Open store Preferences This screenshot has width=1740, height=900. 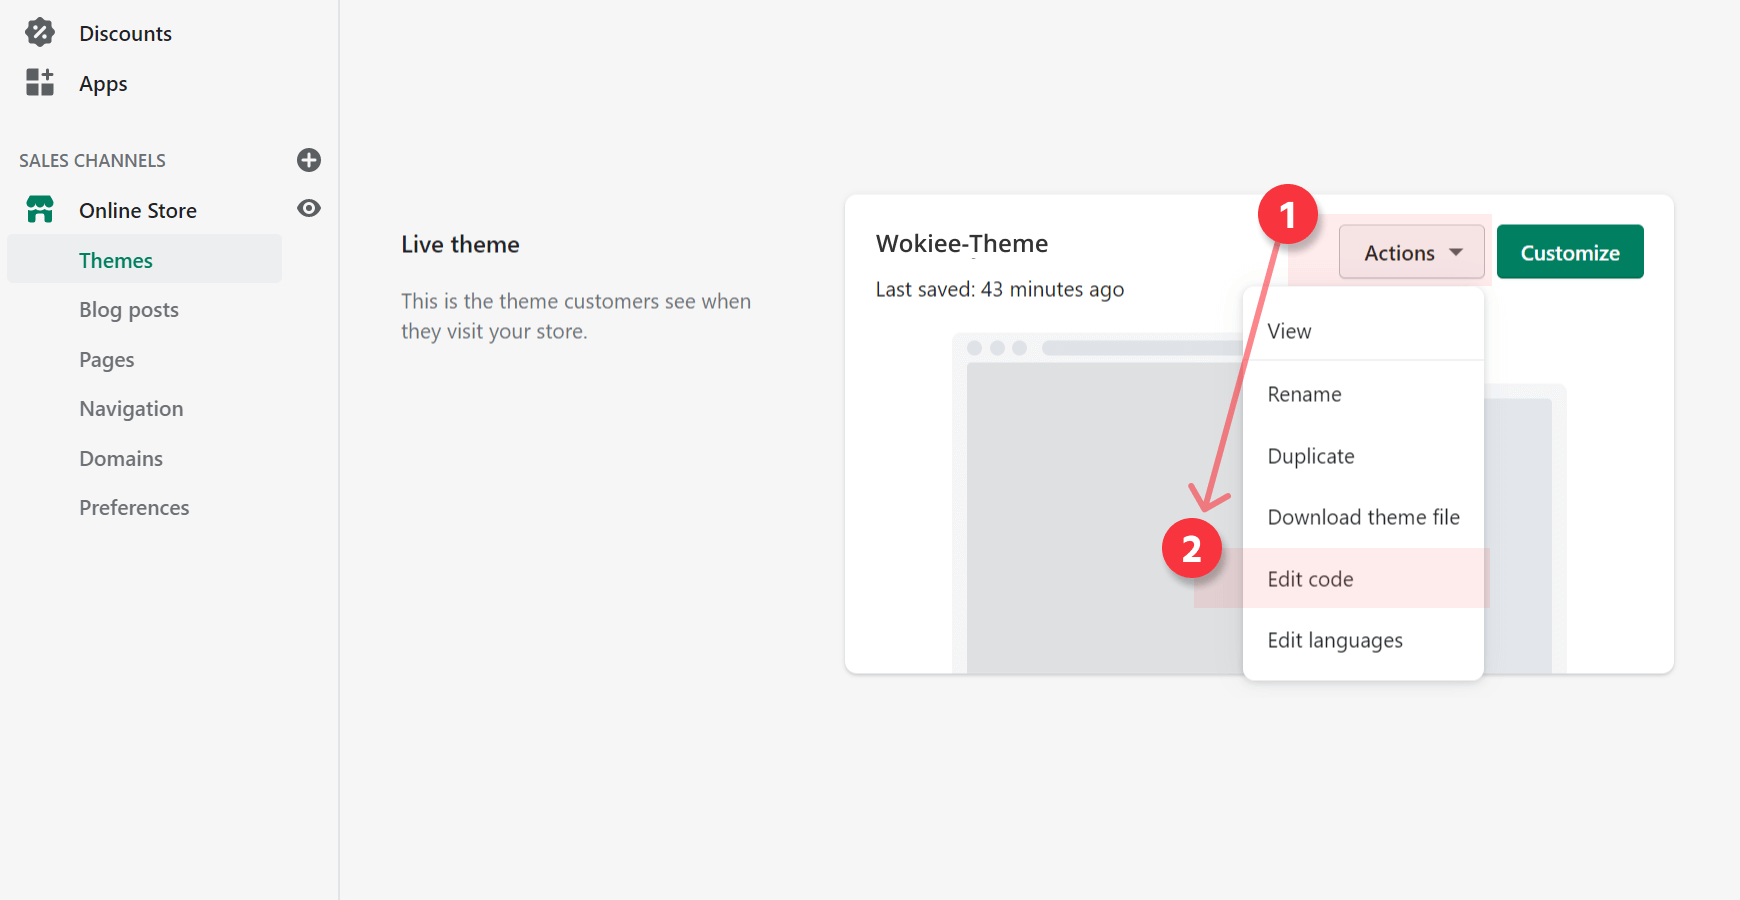click(x=134, y=508)
